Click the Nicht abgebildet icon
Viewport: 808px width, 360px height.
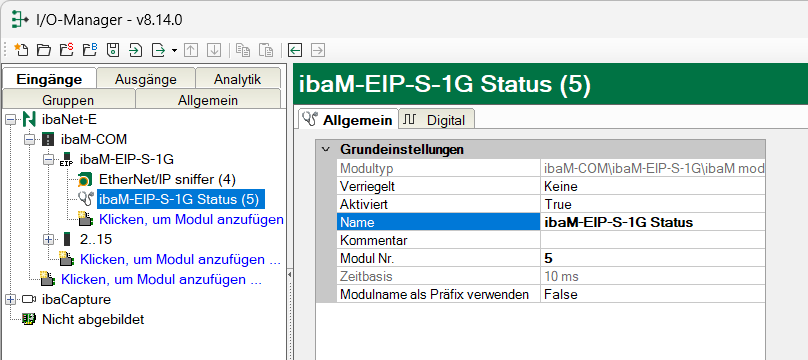click(x=29, y=319)
